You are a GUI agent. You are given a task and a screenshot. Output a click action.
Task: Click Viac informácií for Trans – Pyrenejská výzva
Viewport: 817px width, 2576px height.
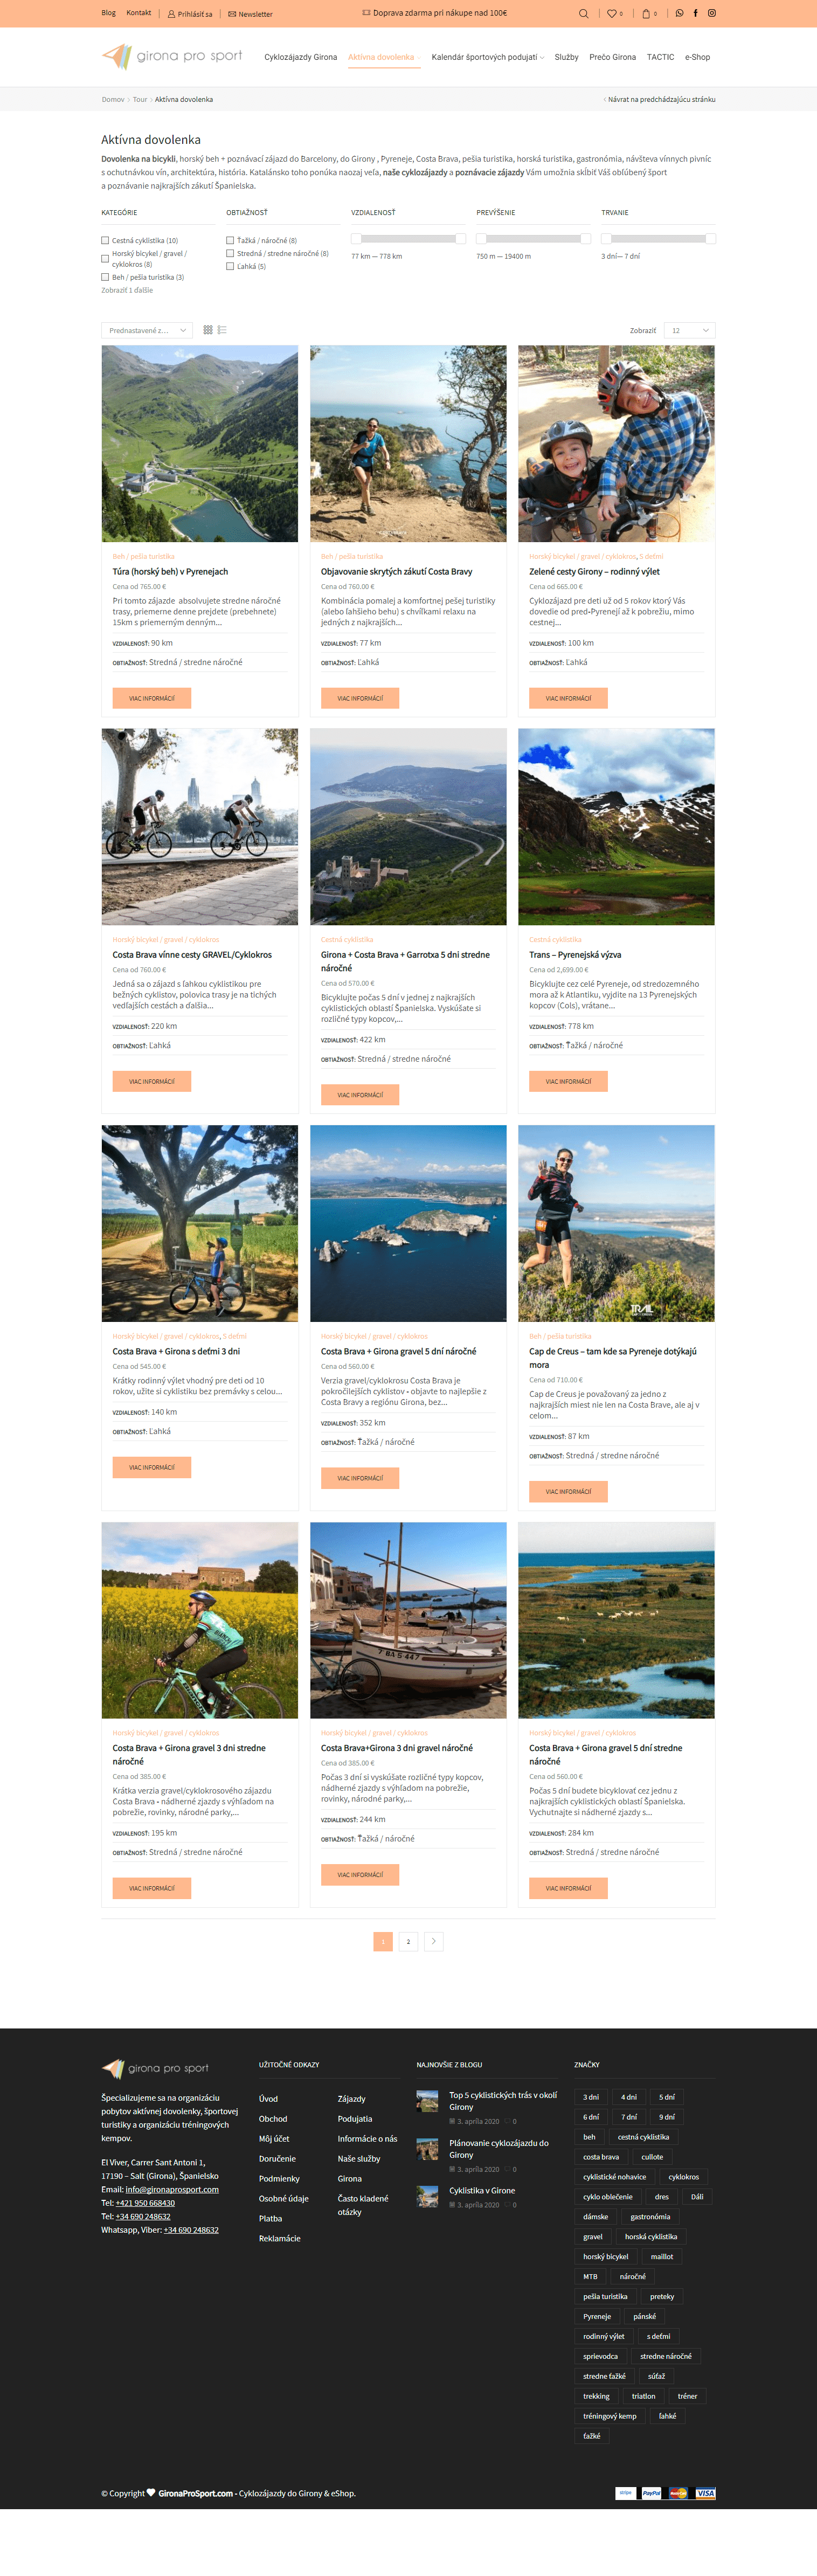[x=568, y=1081]
